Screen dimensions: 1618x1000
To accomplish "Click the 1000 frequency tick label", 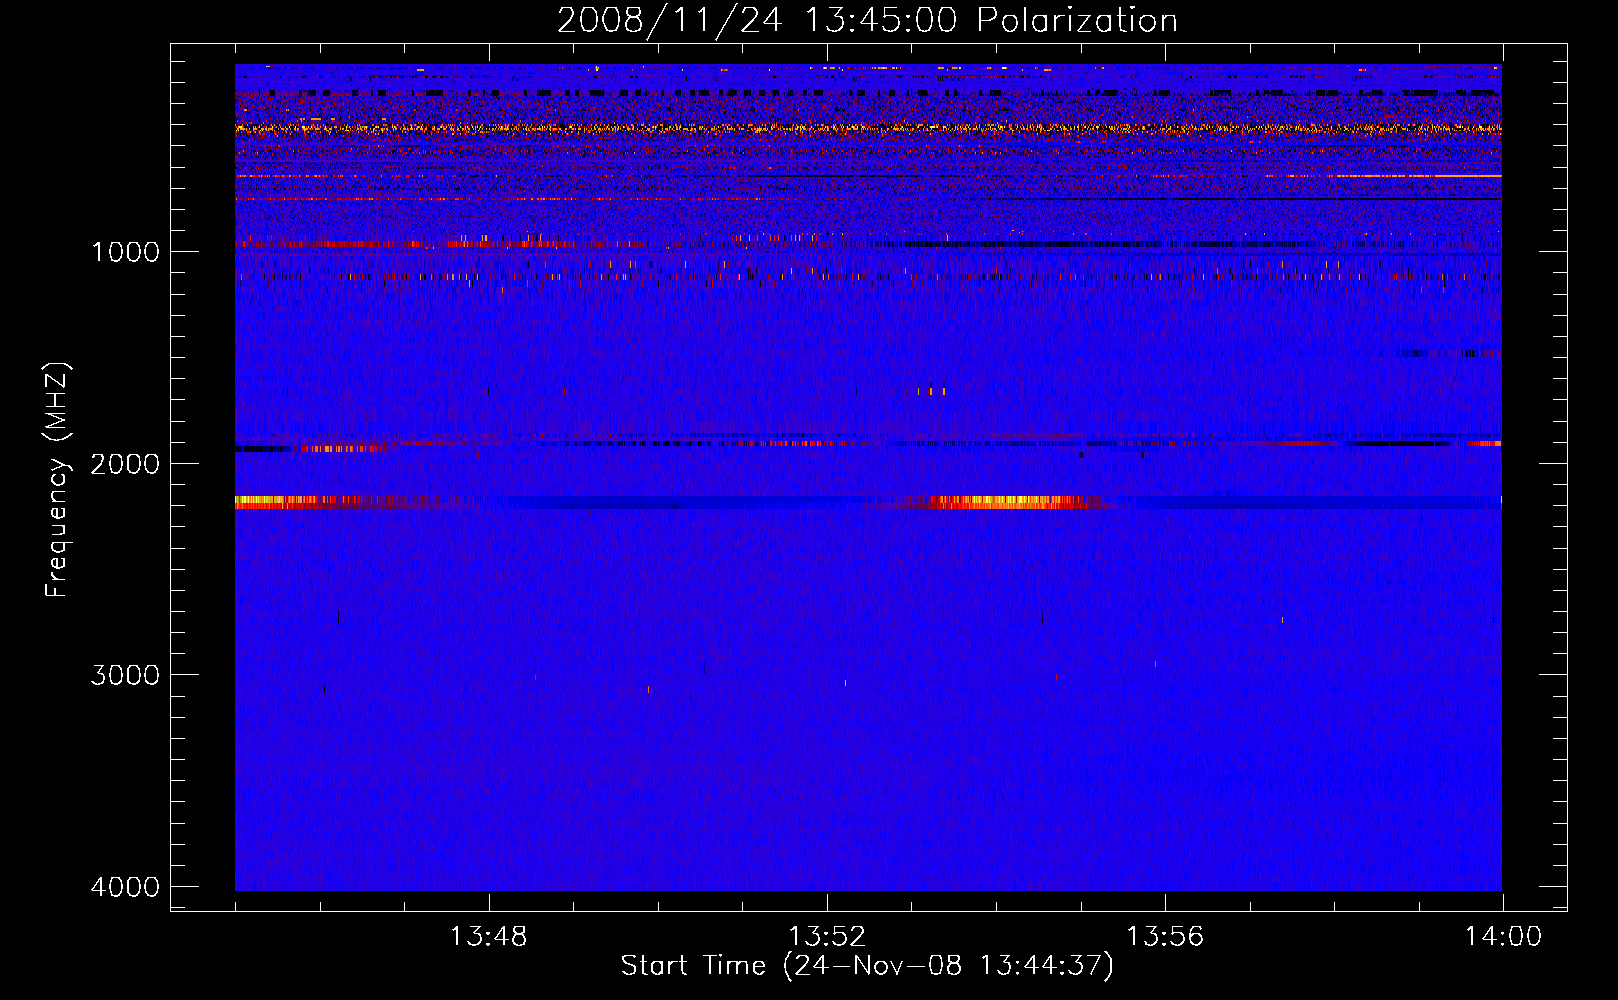I will (125, 251).
